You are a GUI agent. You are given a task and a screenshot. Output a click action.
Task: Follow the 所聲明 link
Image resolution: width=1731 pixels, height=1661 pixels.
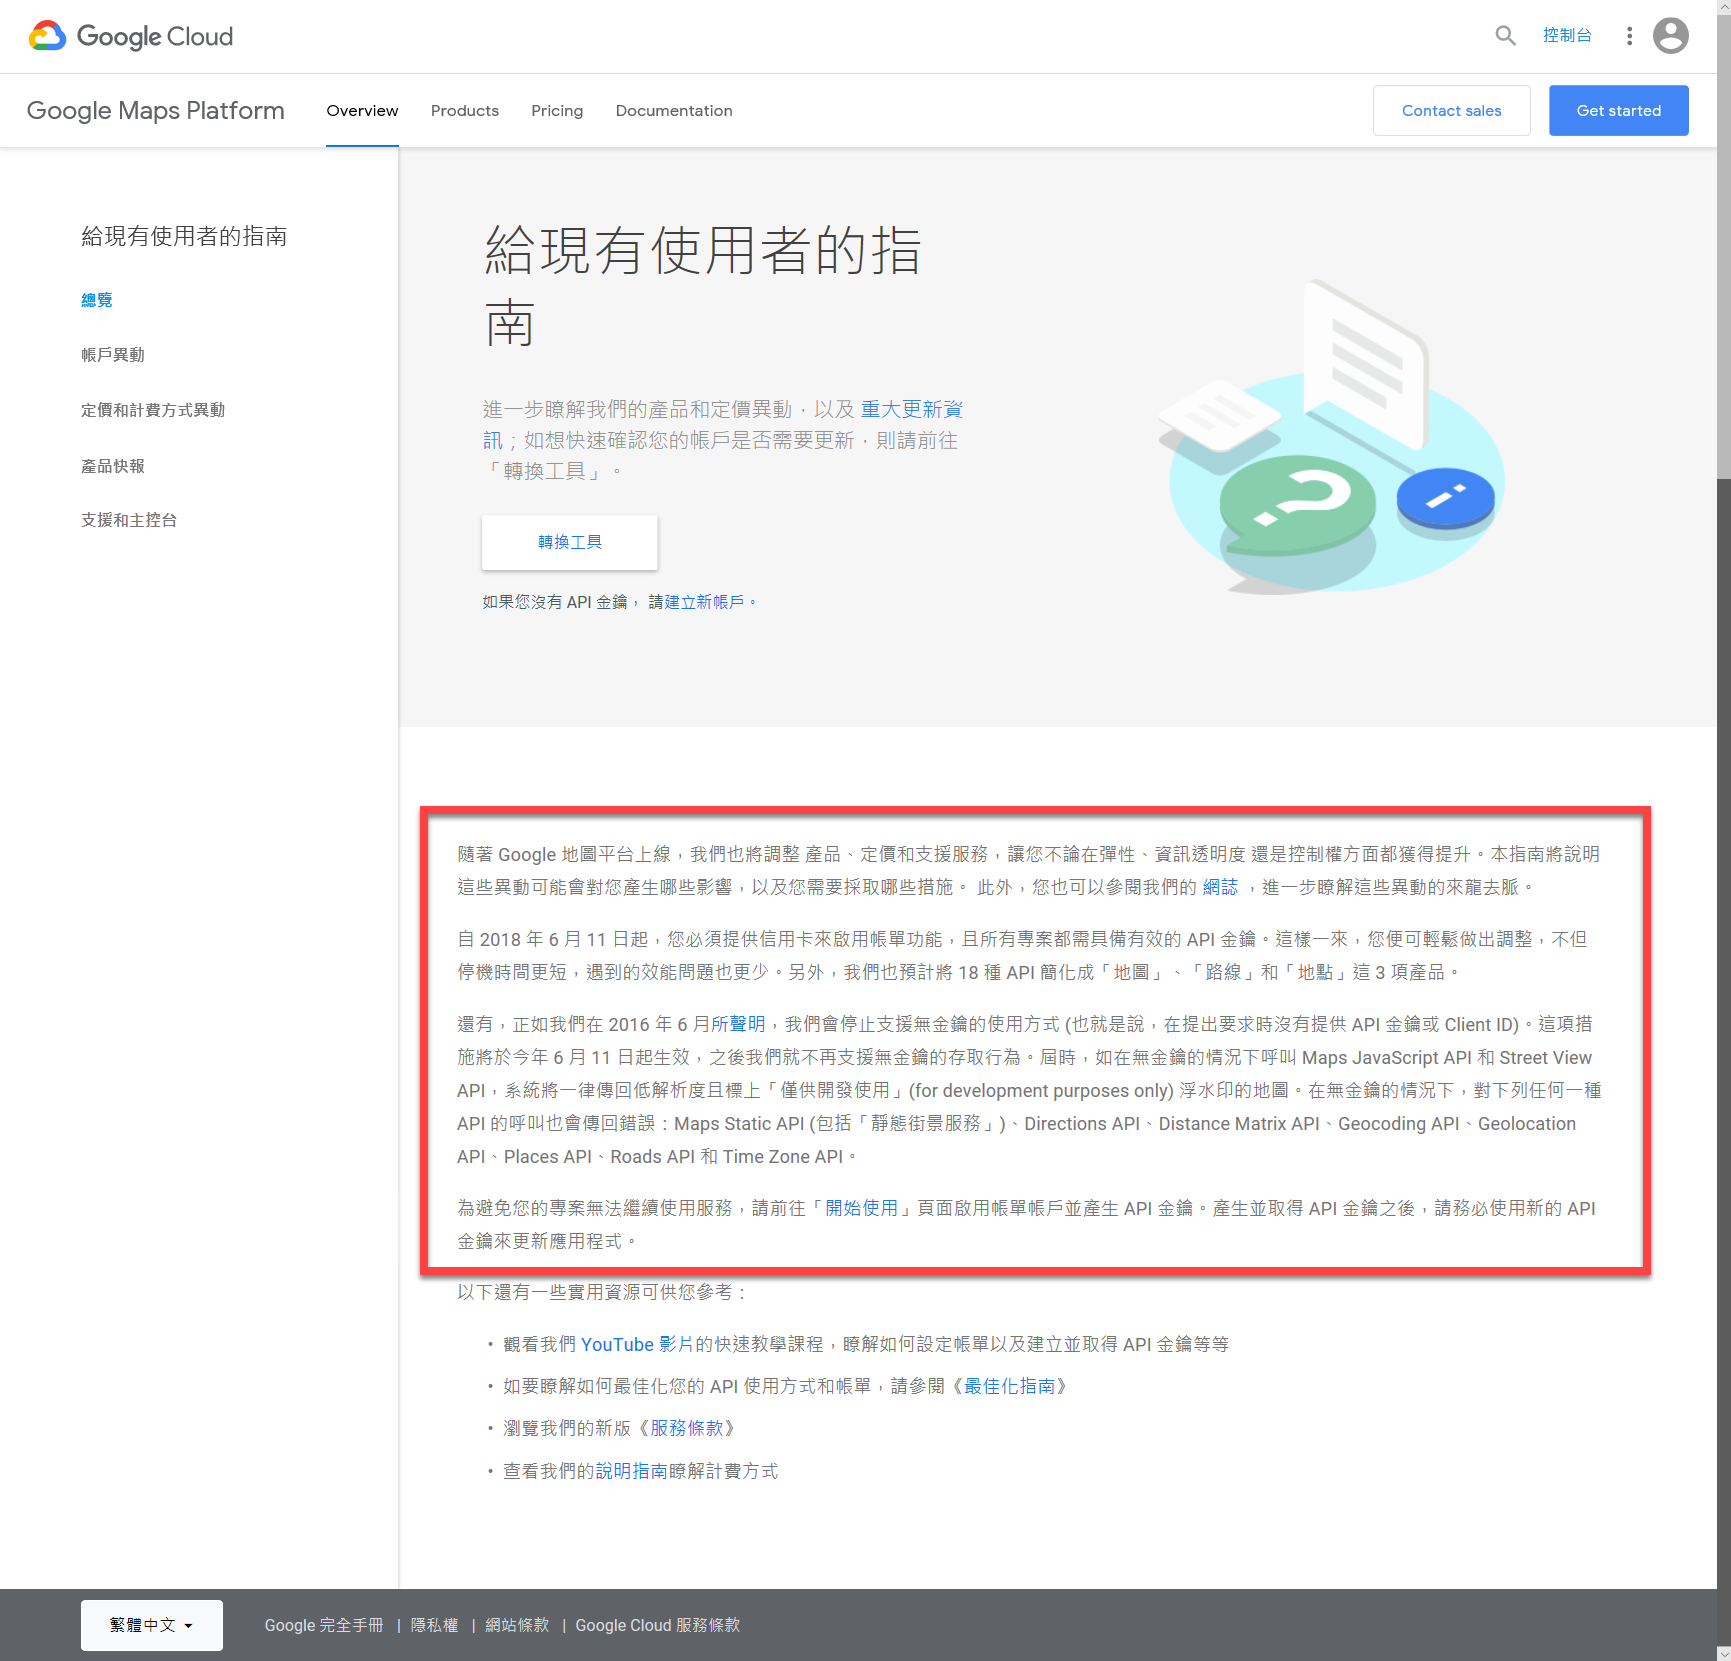[x=738, y=1024]
